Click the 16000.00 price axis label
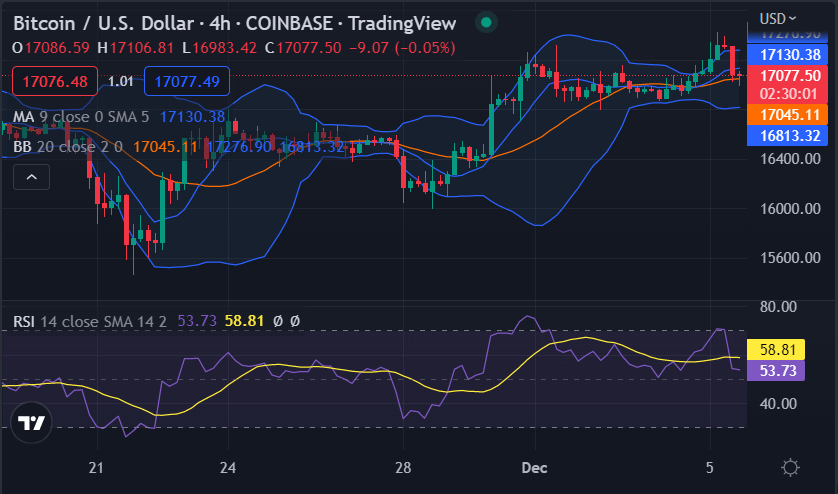The image size is (838, 494). click(790, 209)
